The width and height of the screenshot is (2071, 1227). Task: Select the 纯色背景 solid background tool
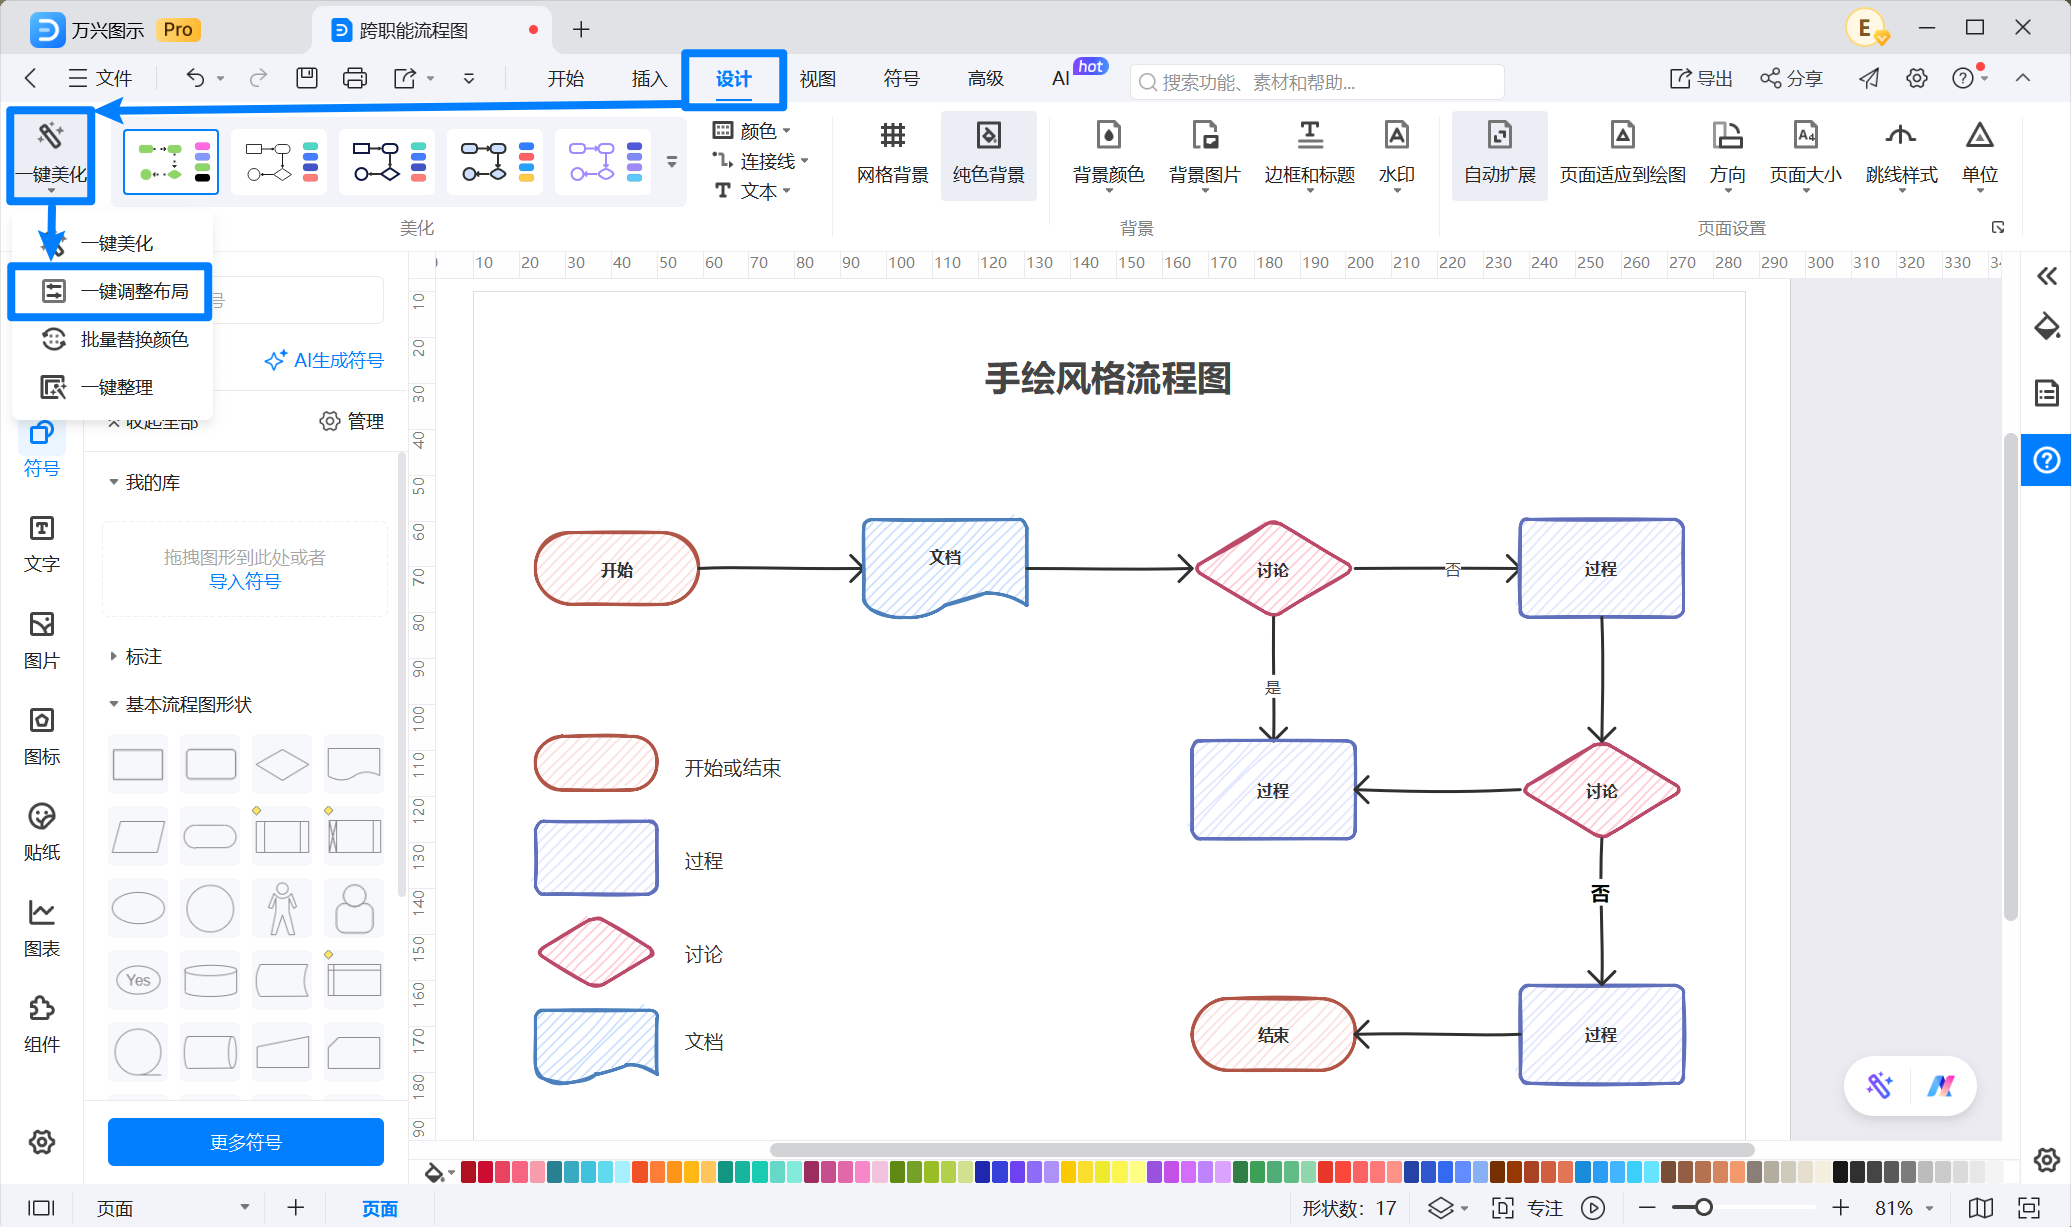tap(988, 155)
